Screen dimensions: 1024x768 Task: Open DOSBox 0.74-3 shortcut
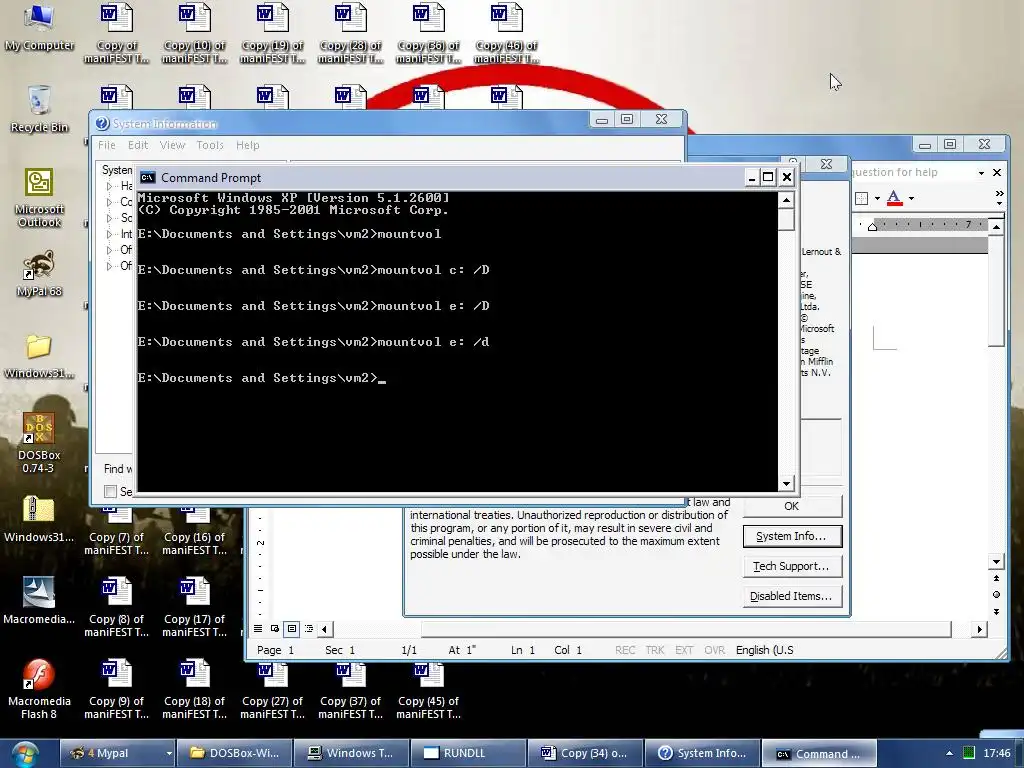pyautogui.click(x=39, y=443)
